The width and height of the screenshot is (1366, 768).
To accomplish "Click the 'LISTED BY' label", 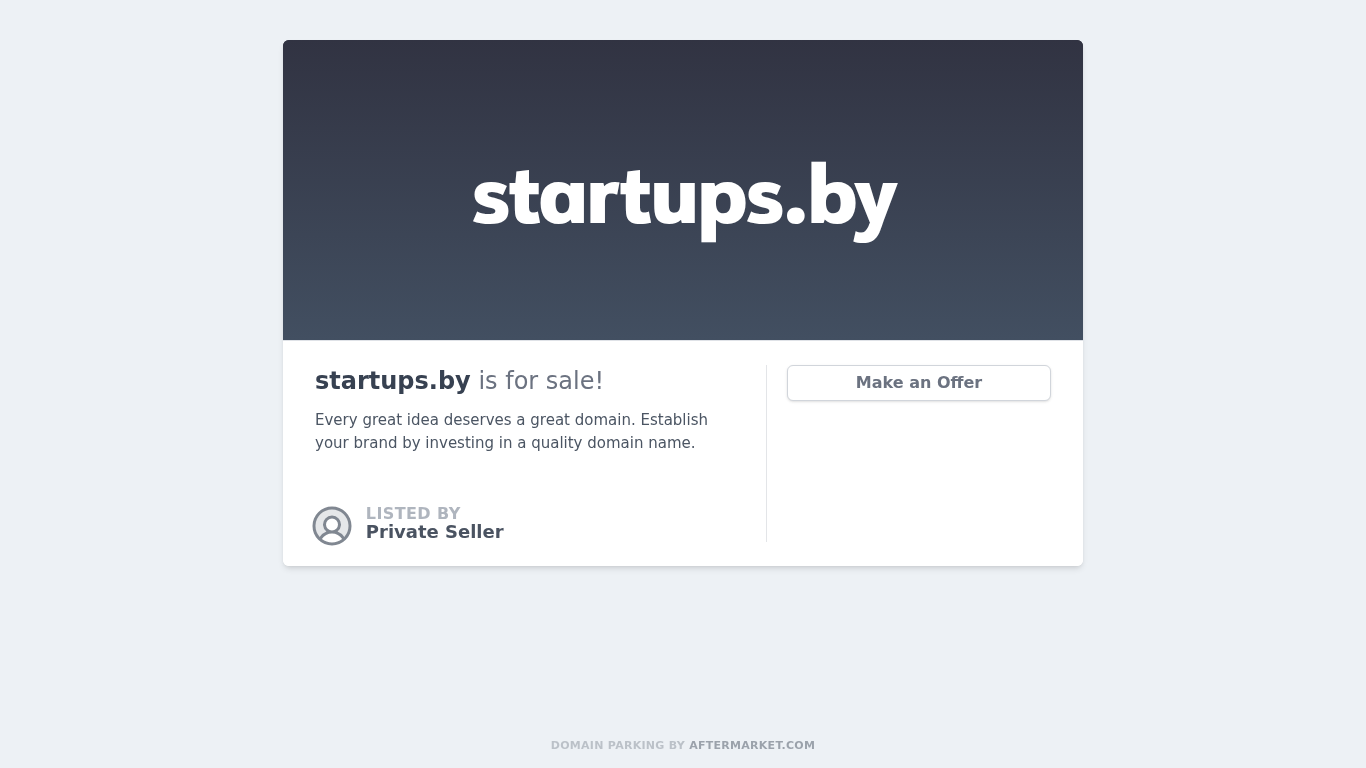I will coord(413,513).
